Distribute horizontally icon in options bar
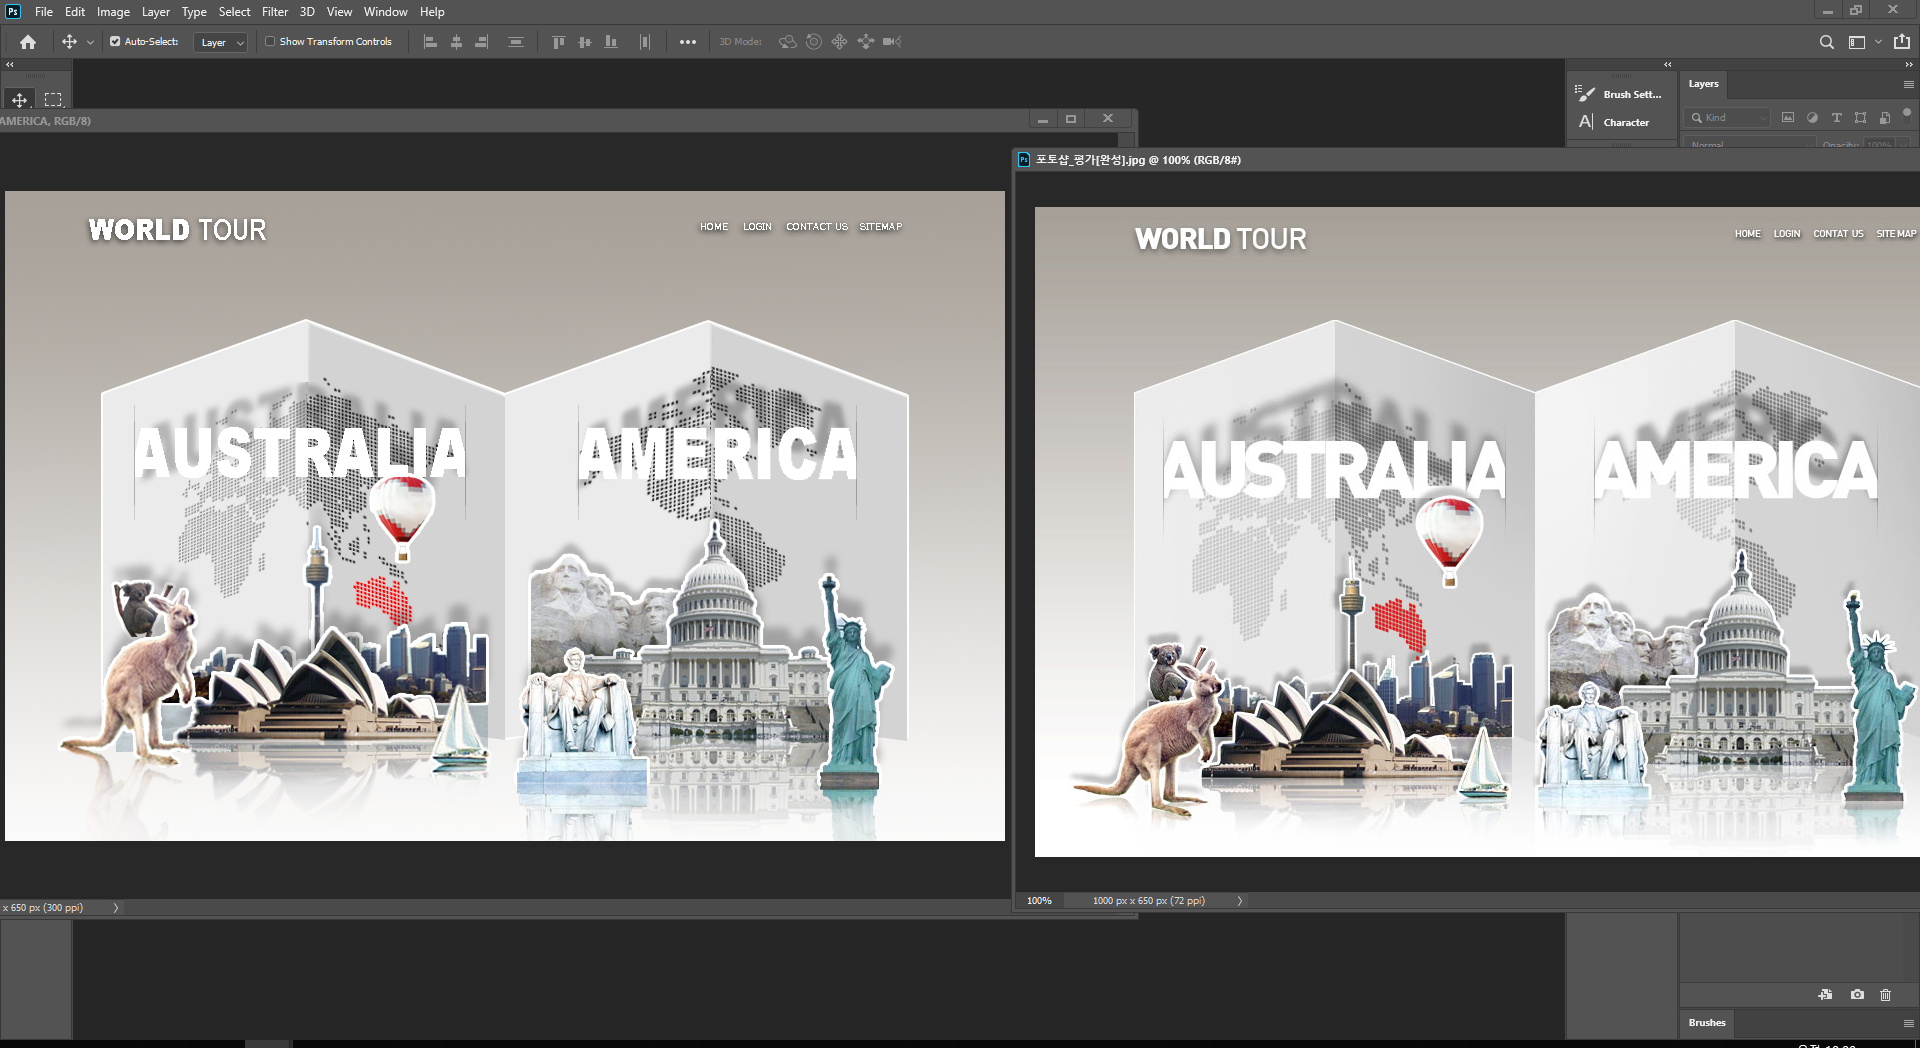The image size is (1920, 1048). 645,42
